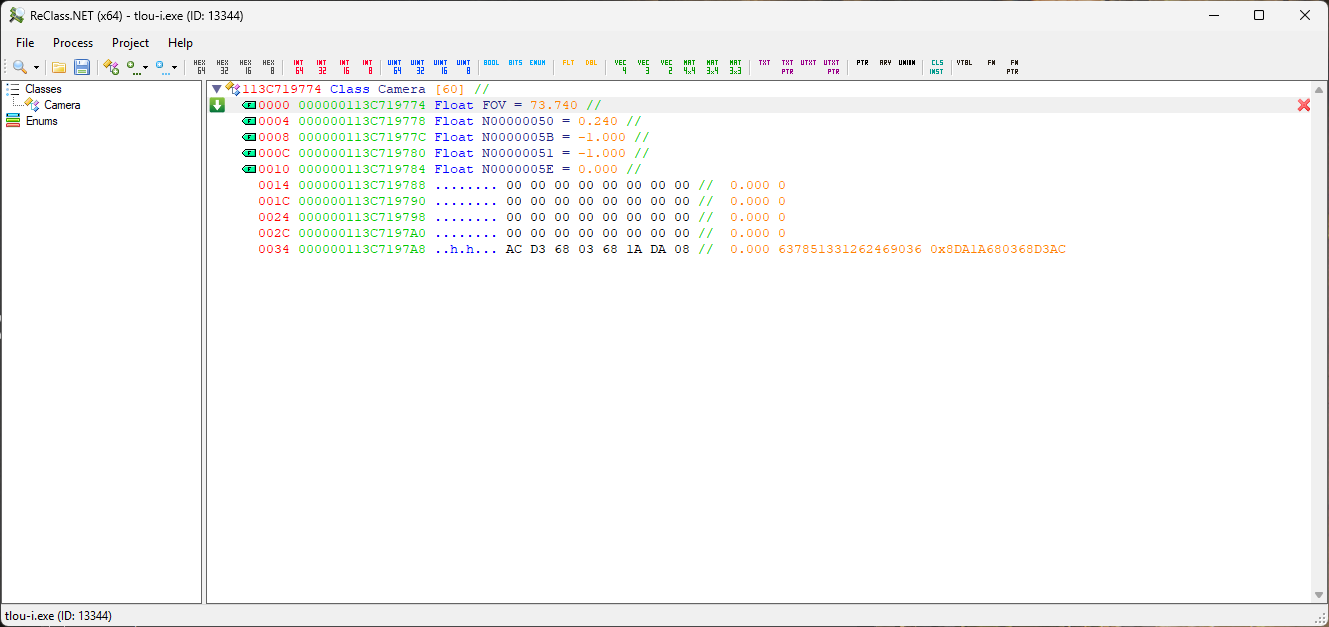The width and height of the screenshot is (1329, 627).
Task: Select the PTR pointer type button
Action: pos(862,63)
